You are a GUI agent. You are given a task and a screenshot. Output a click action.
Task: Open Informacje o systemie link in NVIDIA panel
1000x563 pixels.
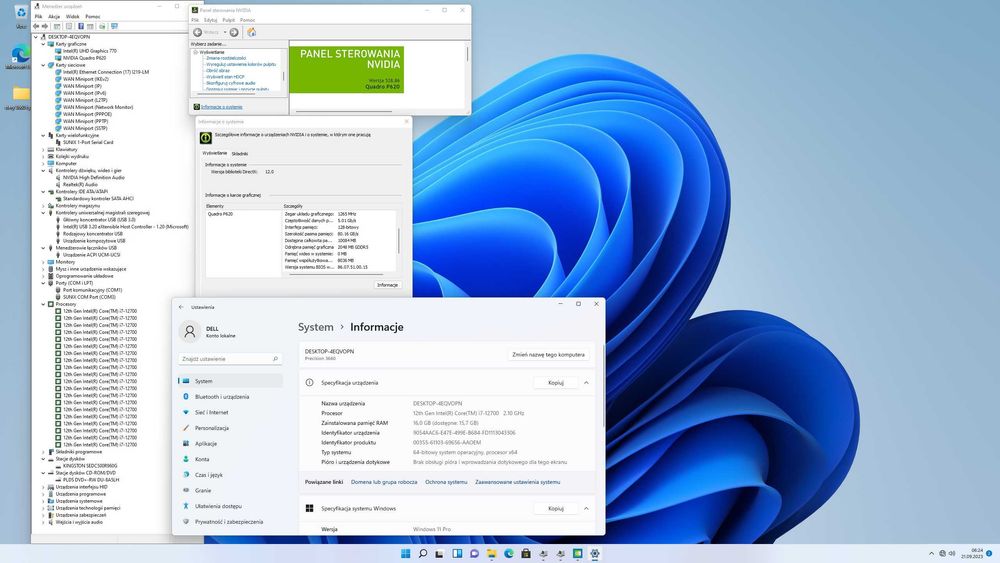(222, 107)
